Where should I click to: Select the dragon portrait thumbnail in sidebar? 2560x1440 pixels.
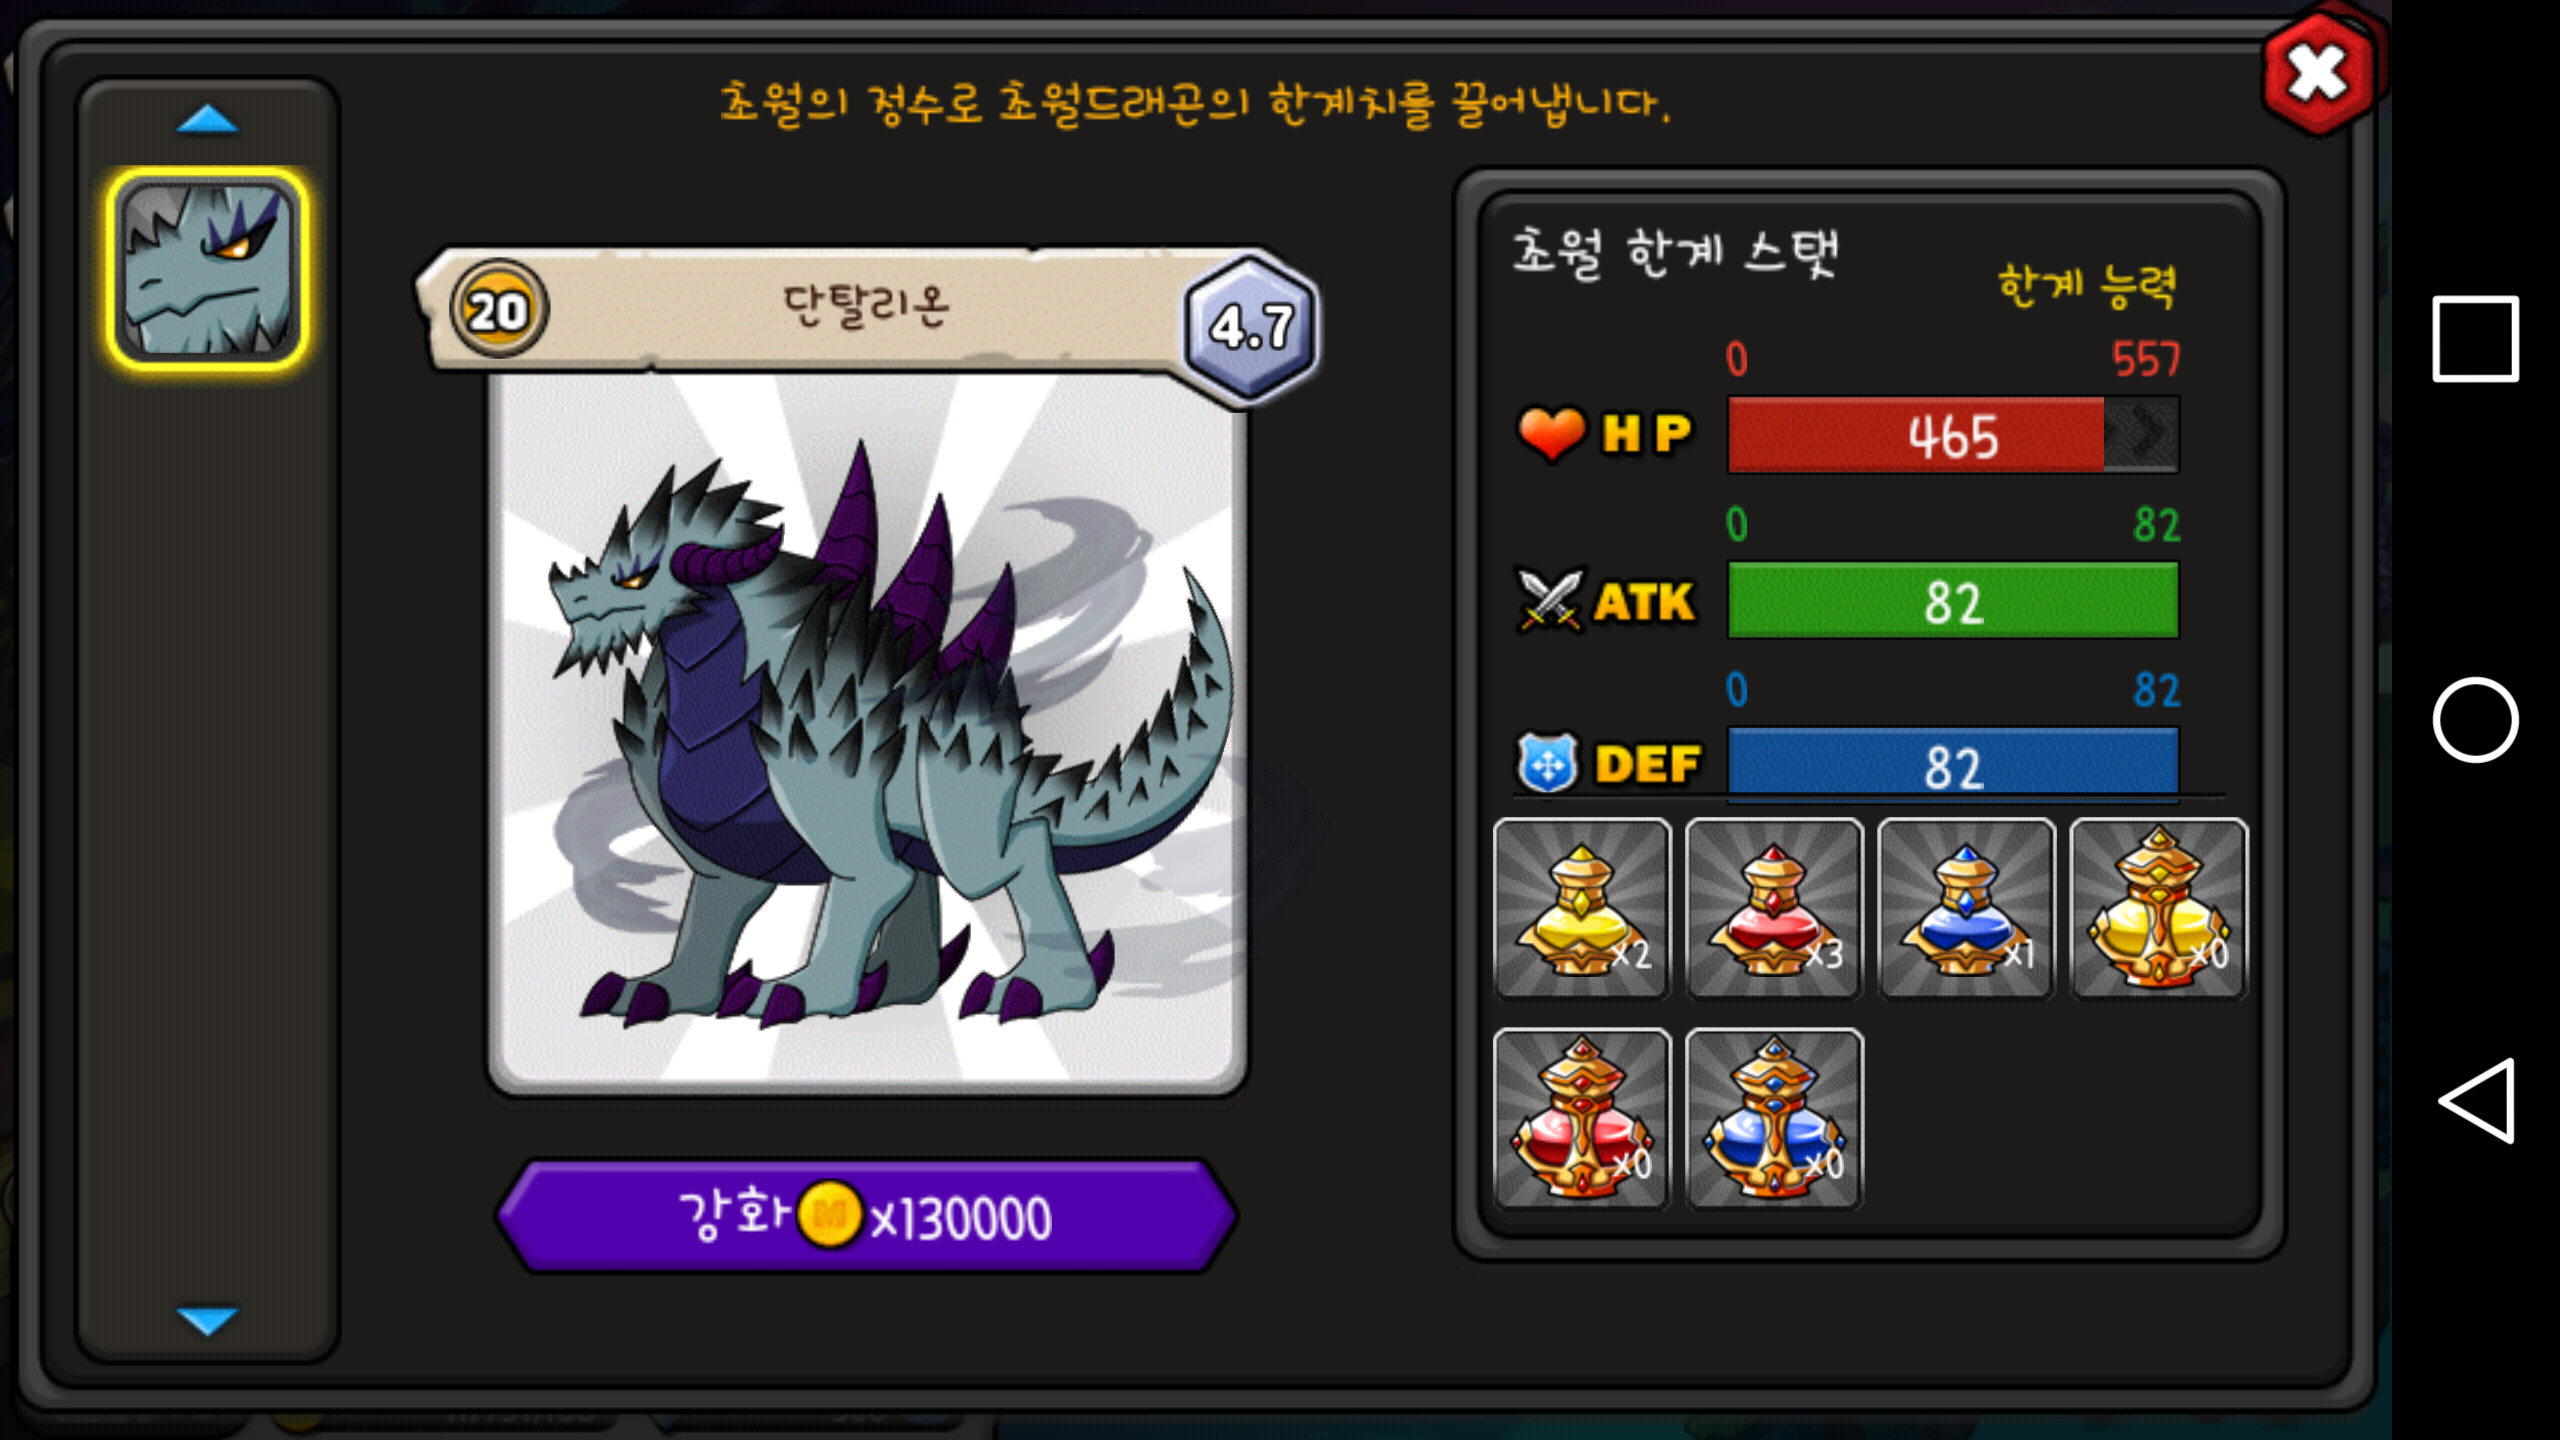point(207,269)
